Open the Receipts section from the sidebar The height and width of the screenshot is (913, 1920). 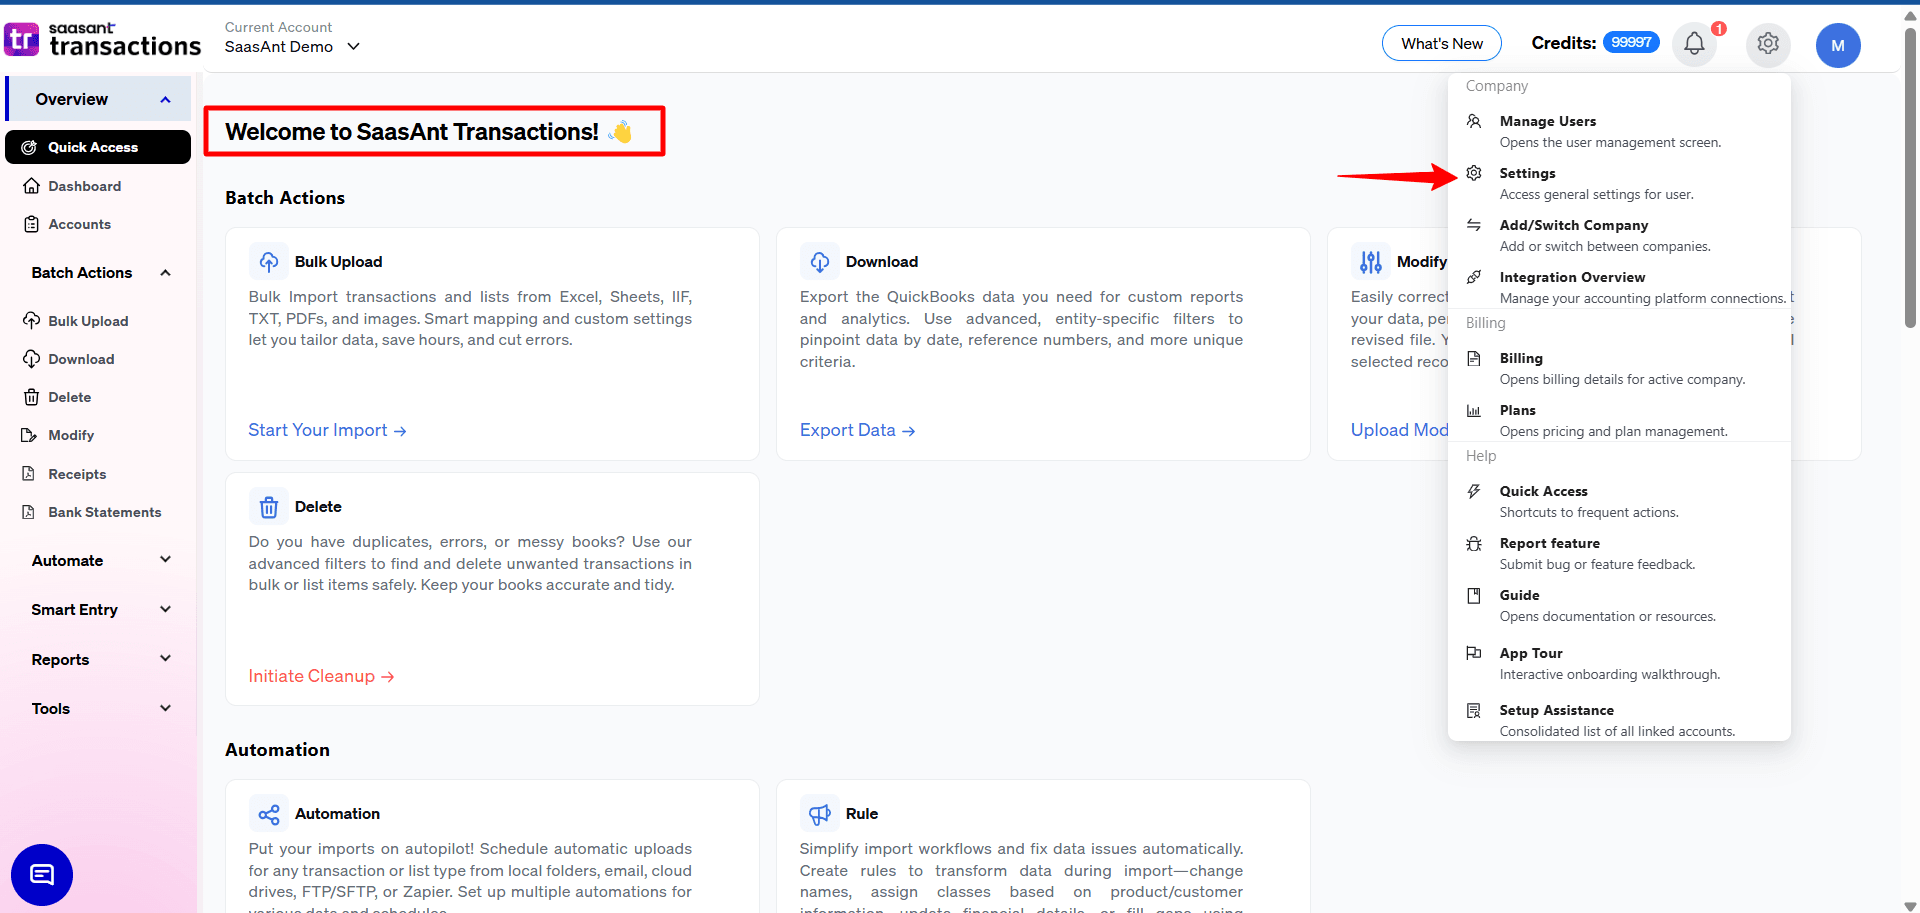coord(77,473)
